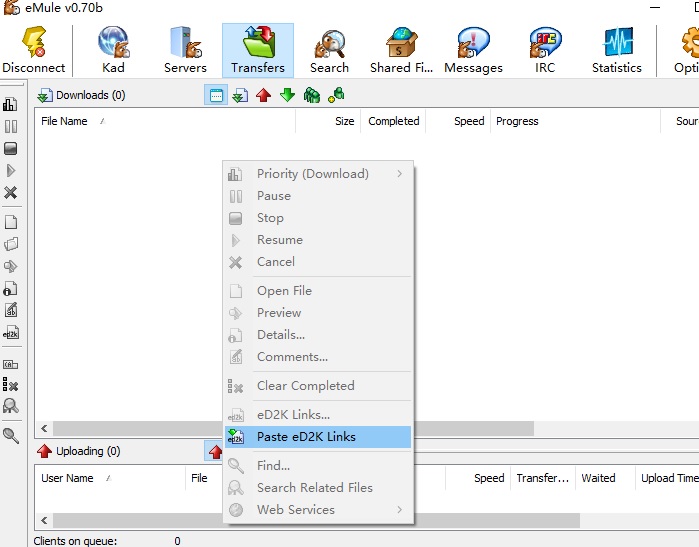Go to the Search page
Screen dimensions: 699x547
(x=329, y=50)
